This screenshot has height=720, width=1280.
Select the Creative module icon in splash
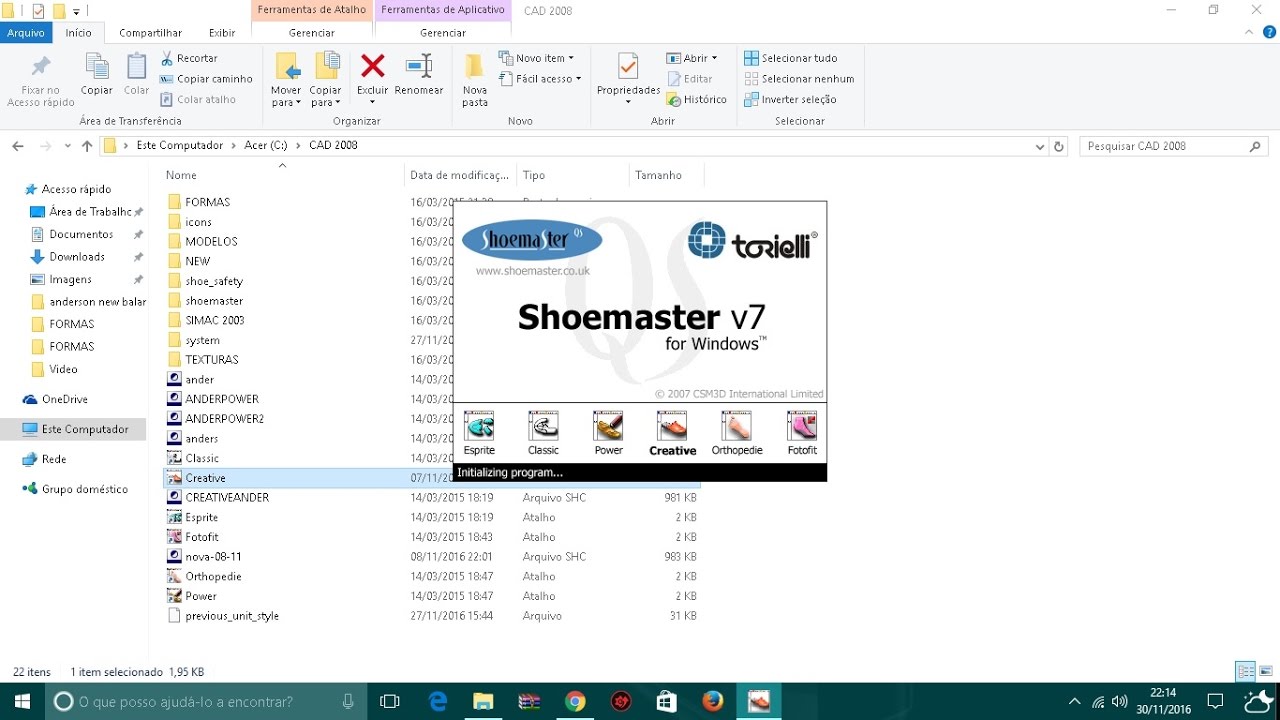point(672,426)
